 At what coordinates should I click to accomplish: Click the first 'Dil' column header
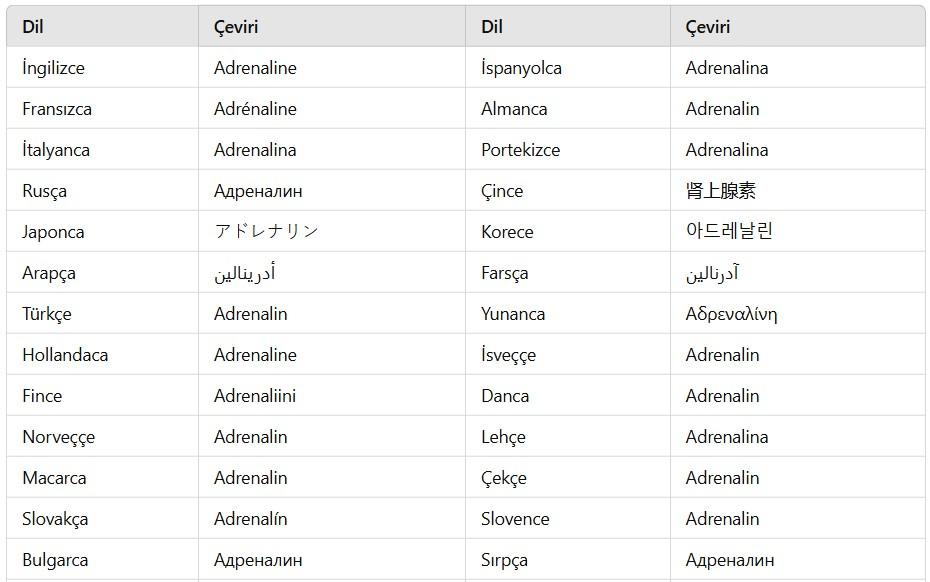(x=31, y=27)
